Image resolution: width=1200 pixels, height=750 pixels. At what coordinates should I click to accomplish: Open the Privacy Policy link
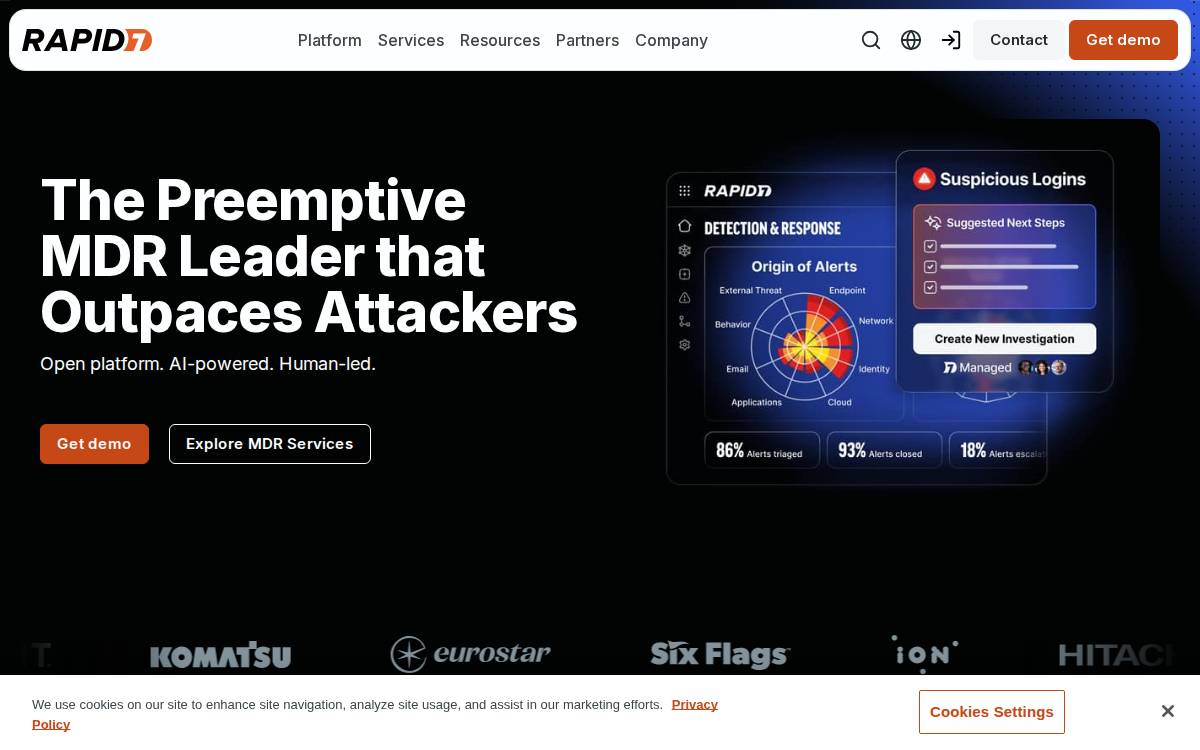click(x=694, y=704)
